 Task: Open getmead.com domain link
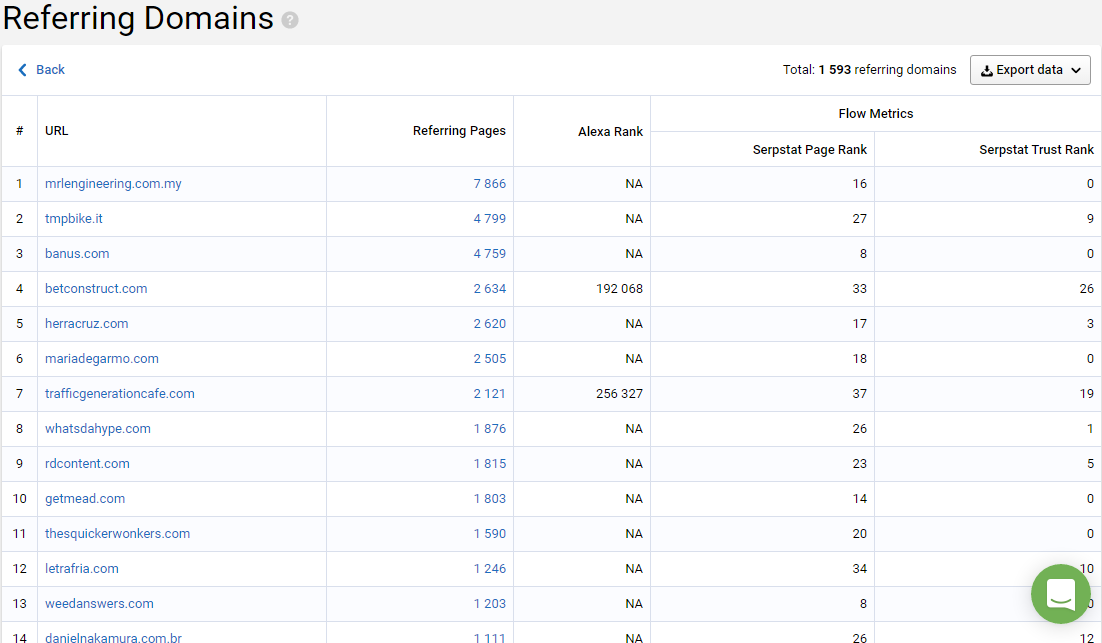[x=85, y=499]
